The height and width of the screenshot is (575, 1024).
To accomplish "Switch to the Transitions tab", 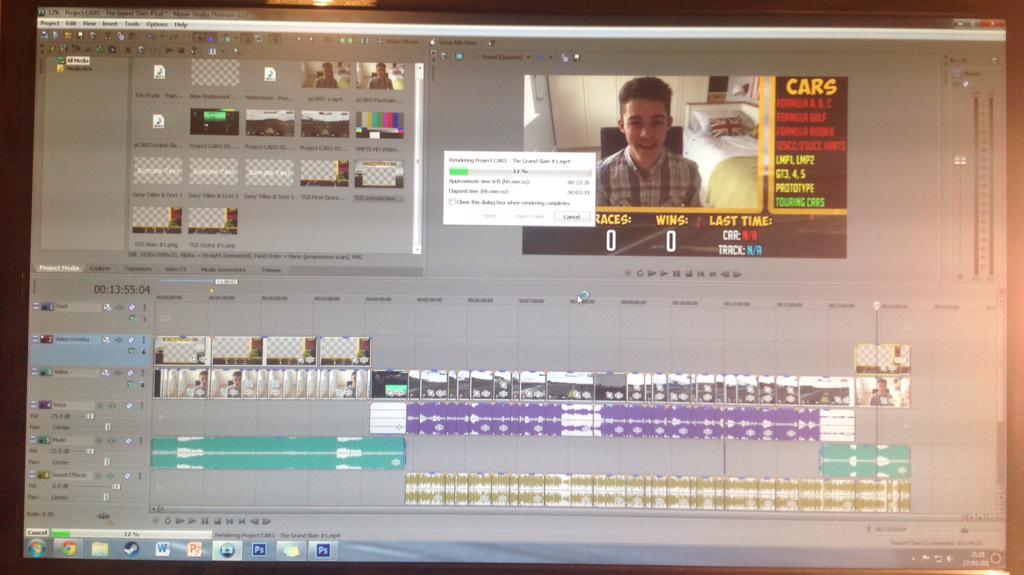I will pos(138,269).
